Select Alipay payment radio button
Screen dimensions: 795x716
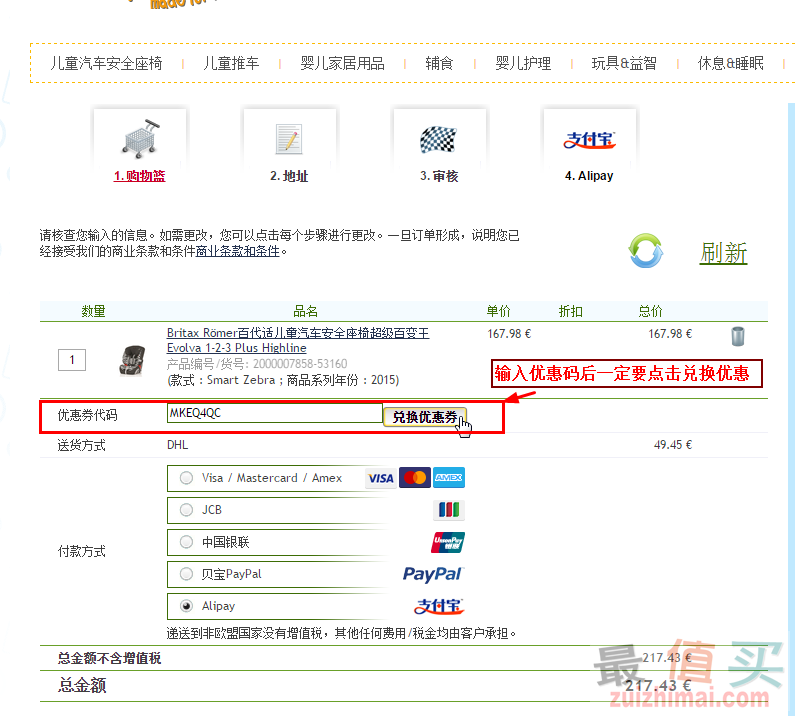(187, 606)
